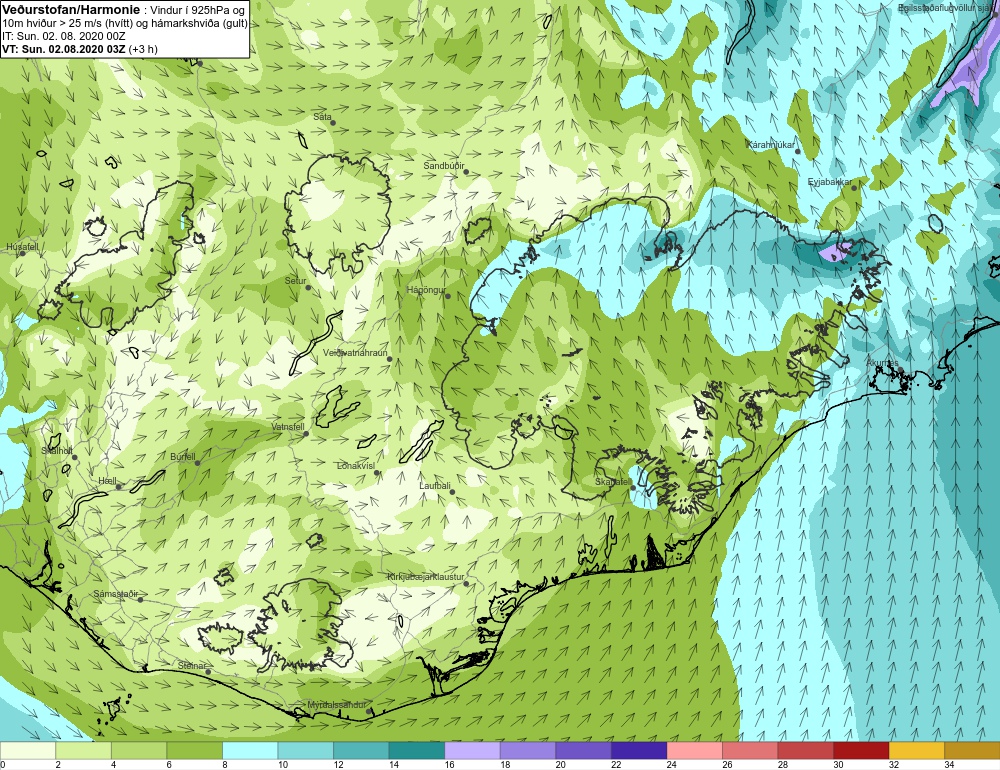The height and width of the screenshot is (770, 1000).
Task: Select the Eyjabakkar place name
Action: coord(830,182)
